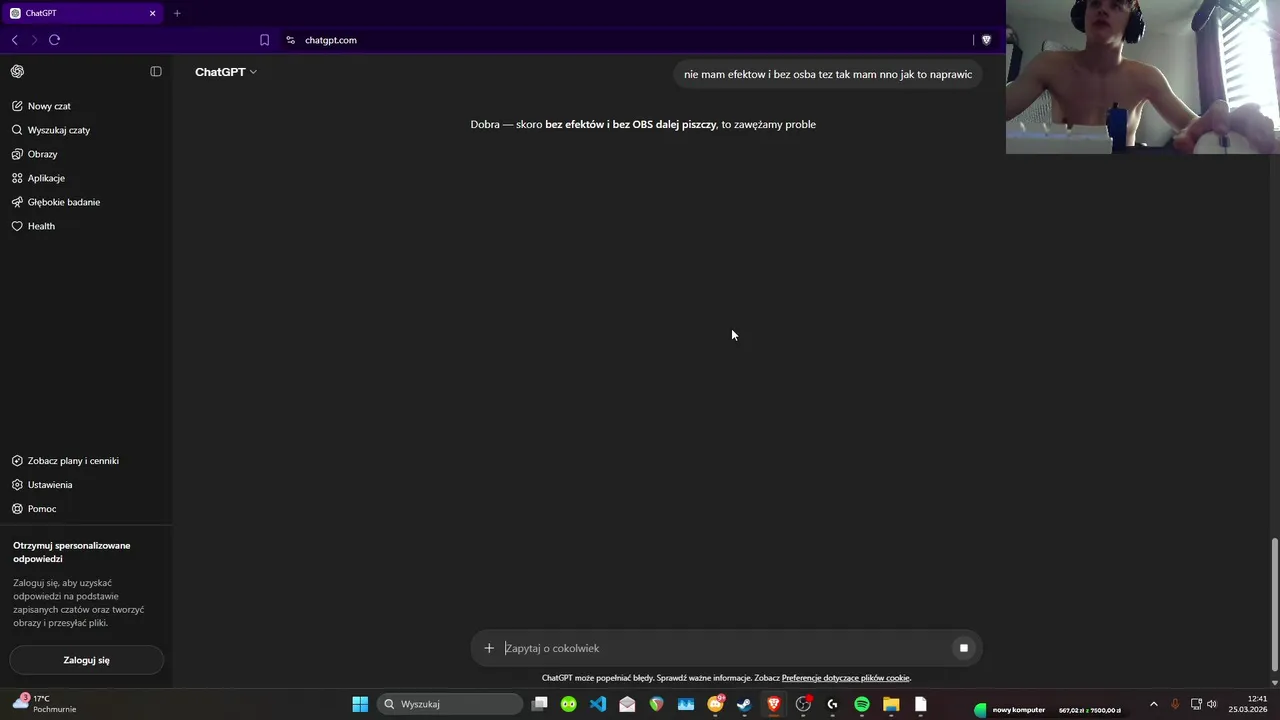Click the microphone tray icon
This screenshot has height=720, width=1280.
click(1175, 704)
